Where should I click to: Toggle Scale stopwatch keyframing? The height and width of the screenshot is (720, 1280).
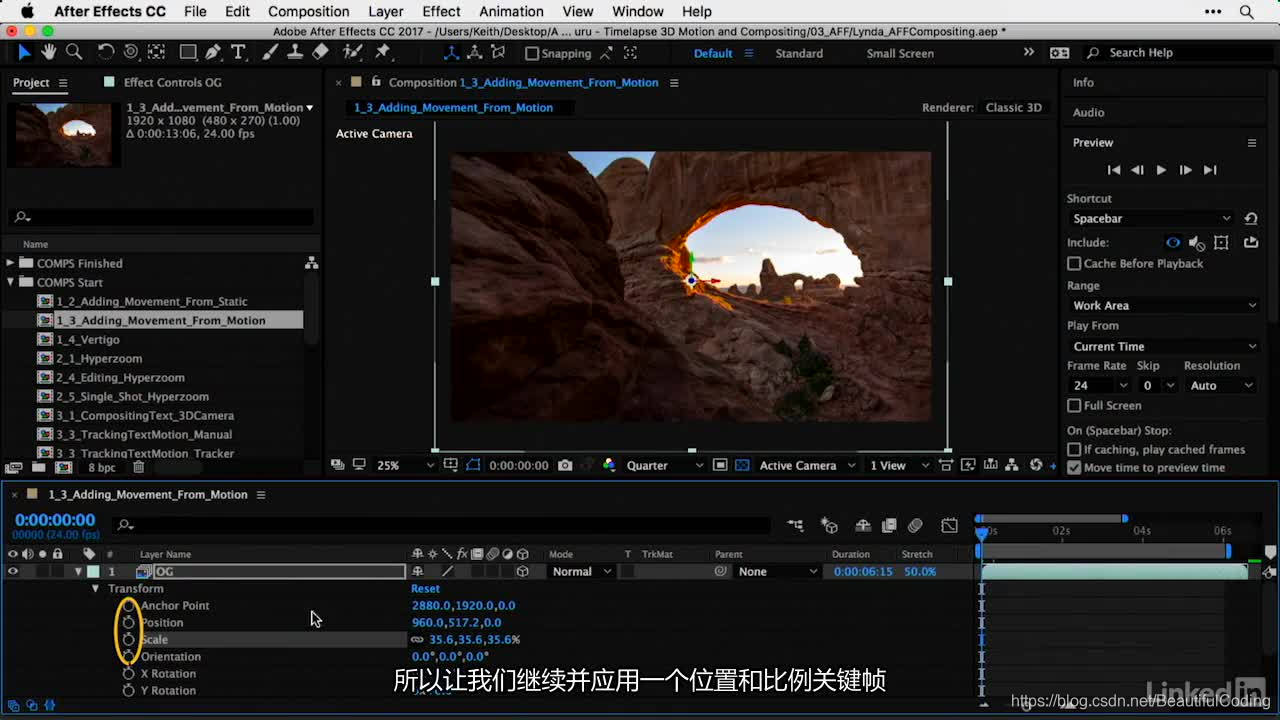[128, 639]
